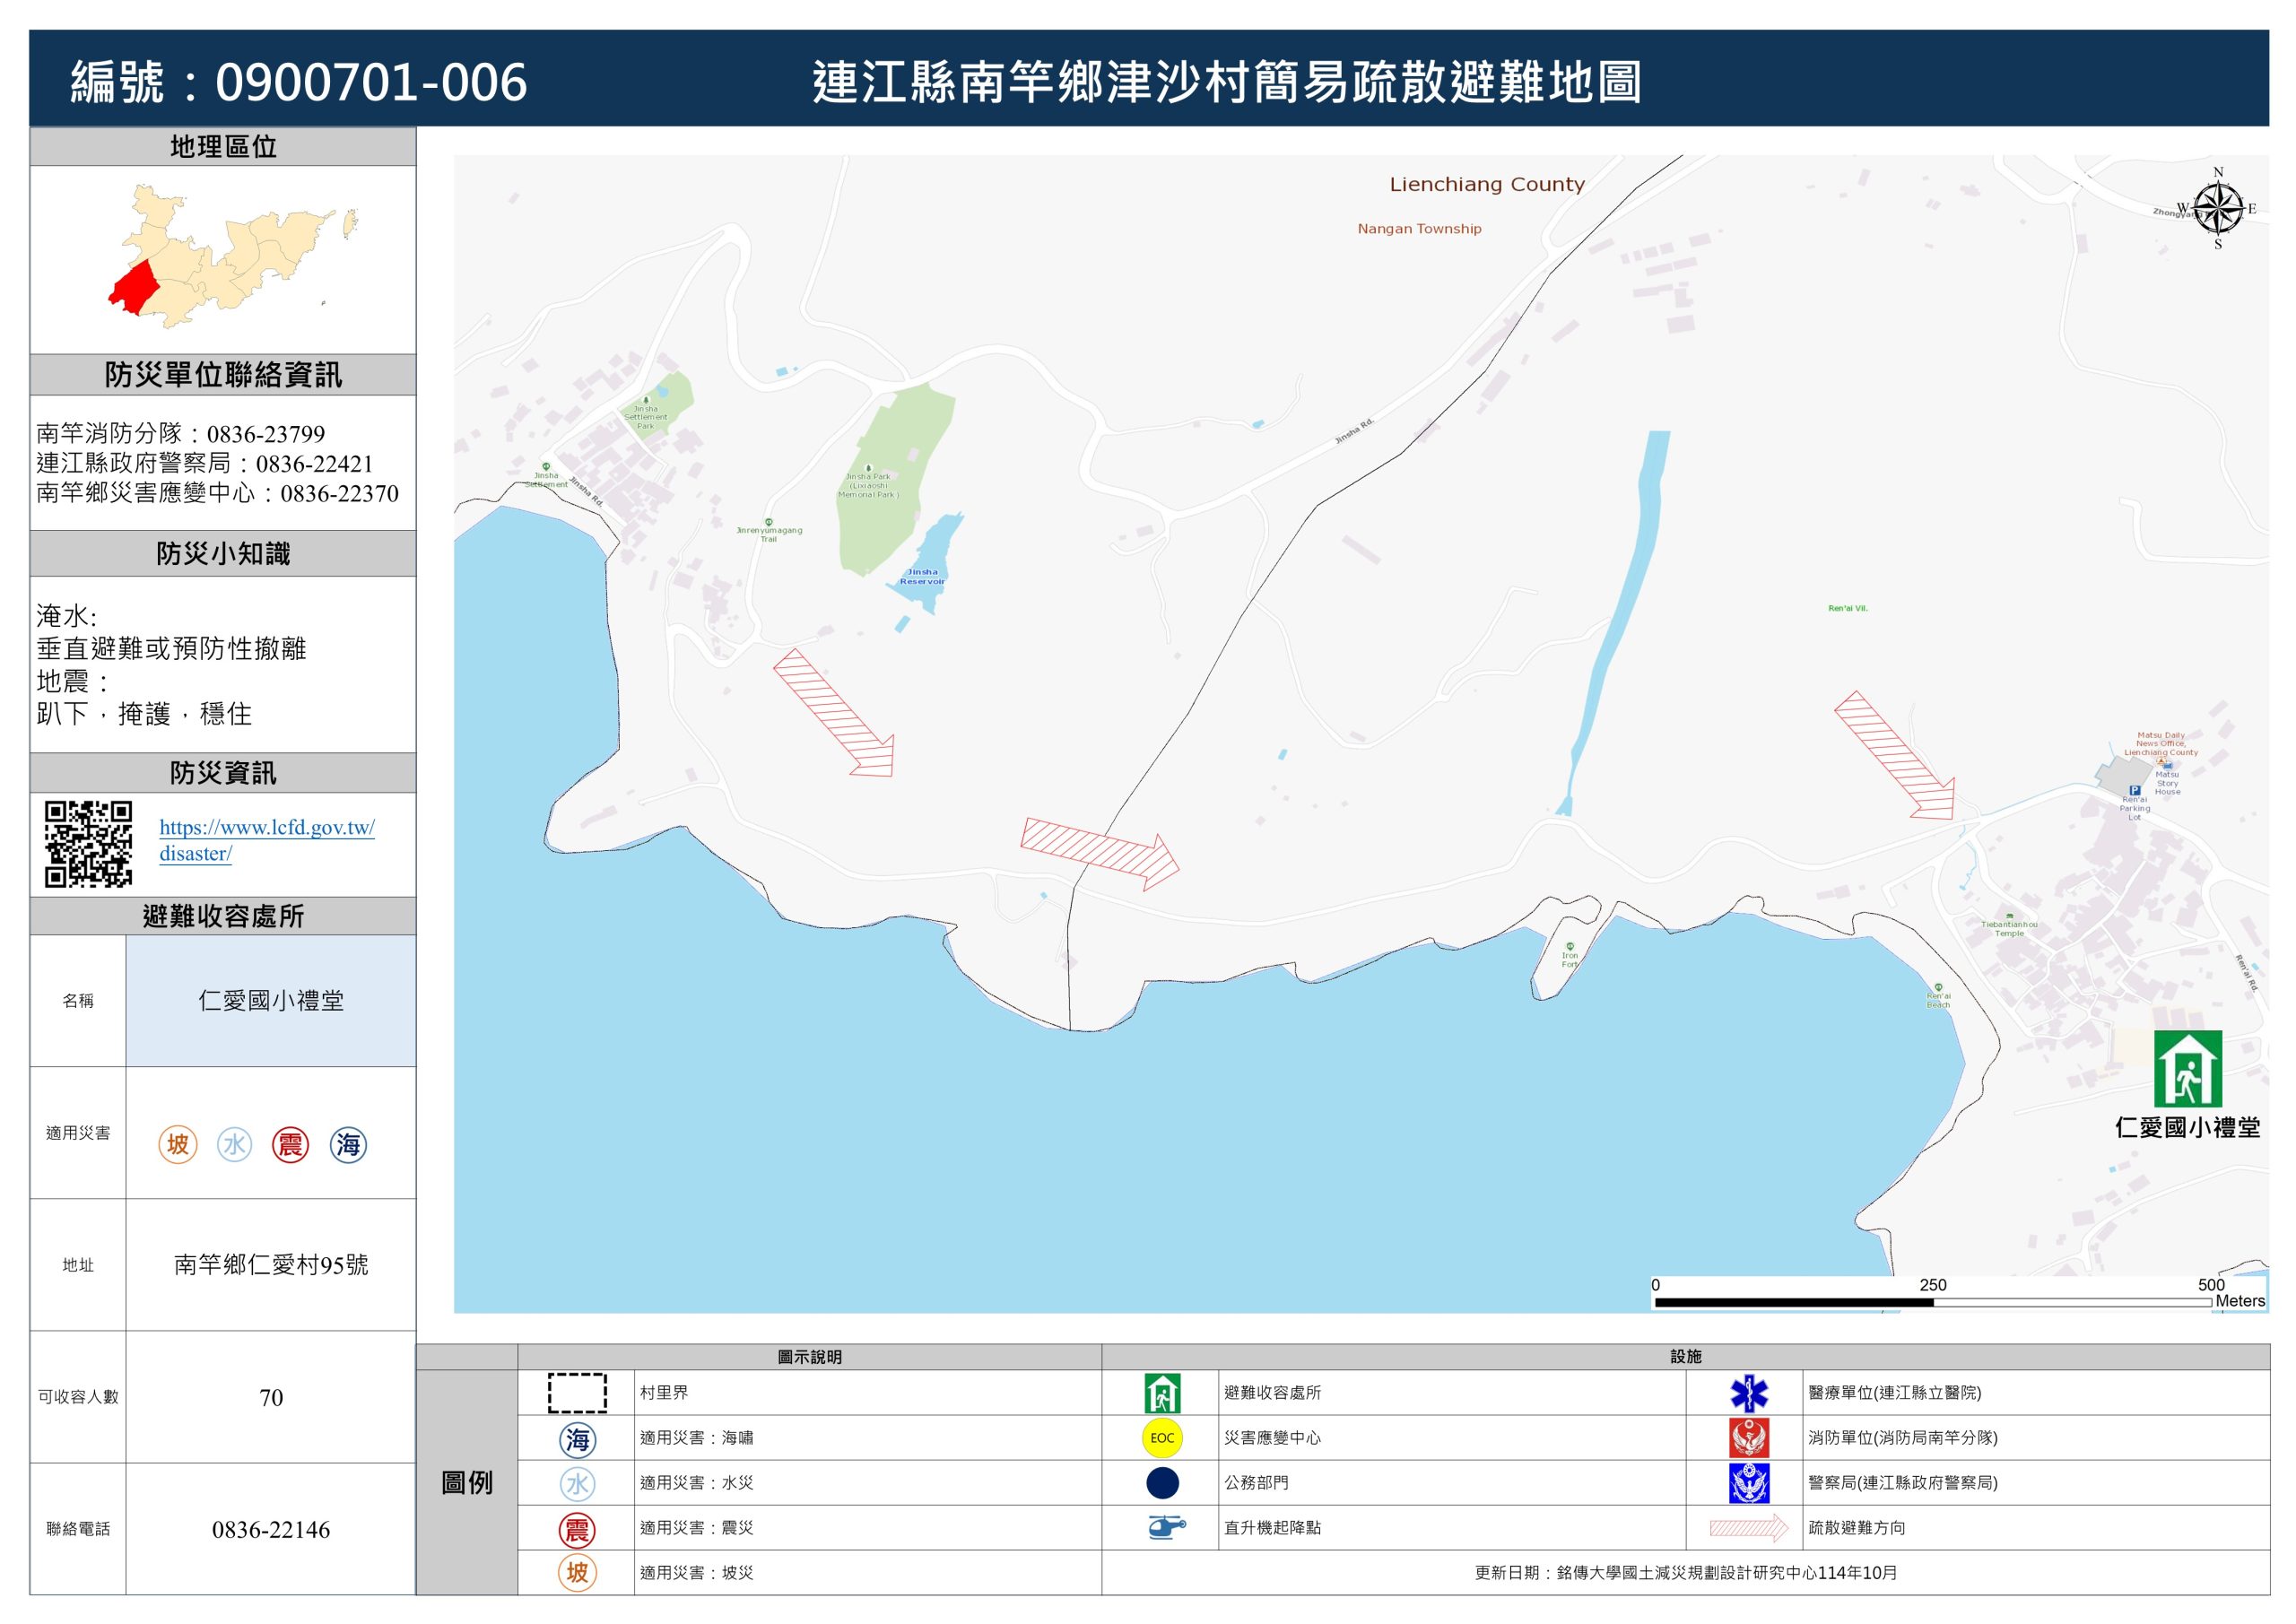Click the light blue 水 icon in the legend
Screen dimensions: 2296x1624
pos(577,1483)
